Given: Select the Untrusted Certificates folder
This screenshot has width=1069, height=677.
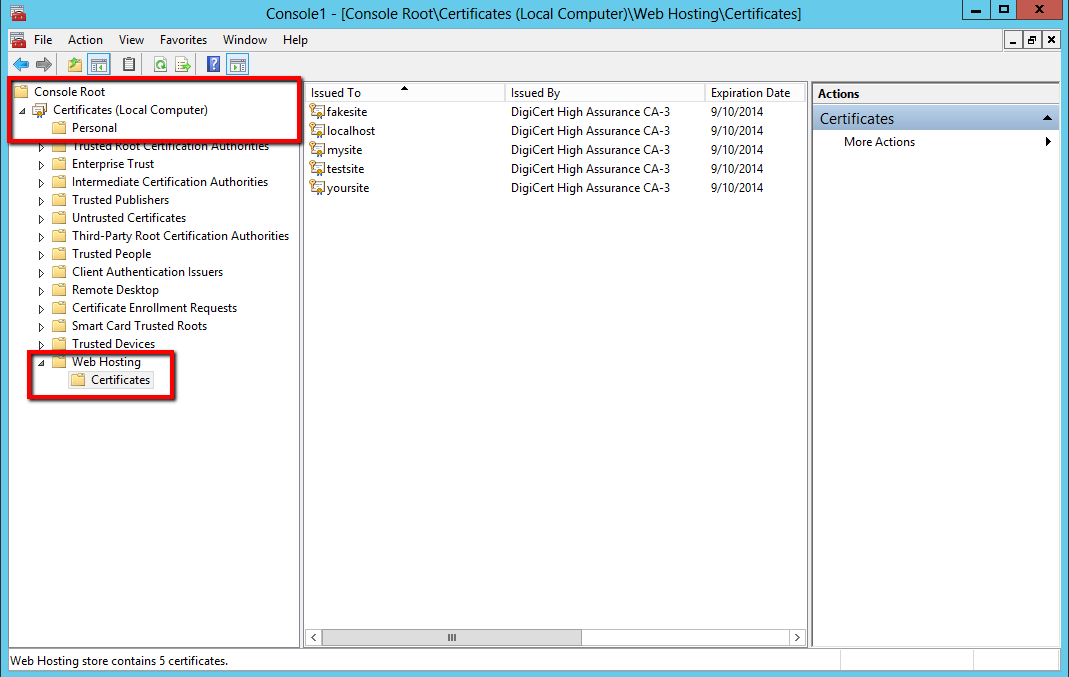Looking at the screenshot, I should pyautogui.click(x=128, y=218).
